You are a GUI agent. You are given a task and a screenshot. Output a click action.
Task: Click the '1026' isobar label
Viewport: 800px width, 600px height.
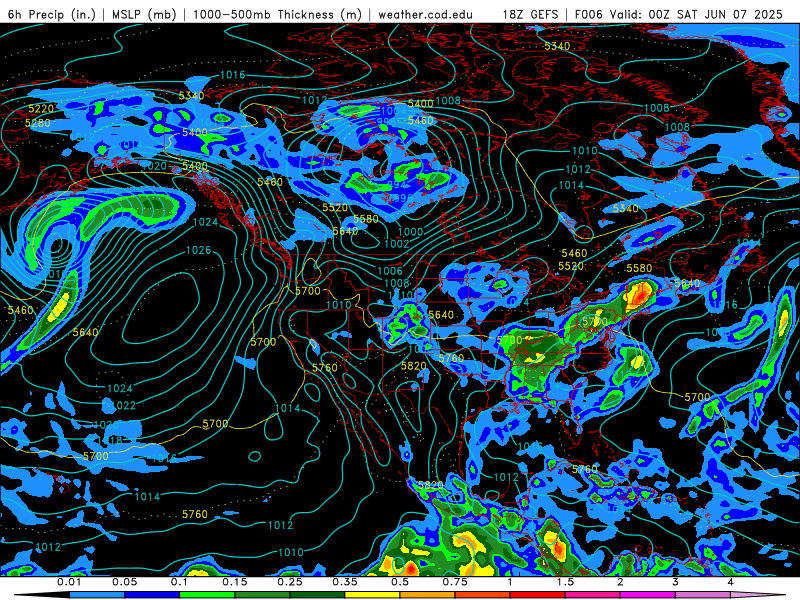[x=198, y=250]
